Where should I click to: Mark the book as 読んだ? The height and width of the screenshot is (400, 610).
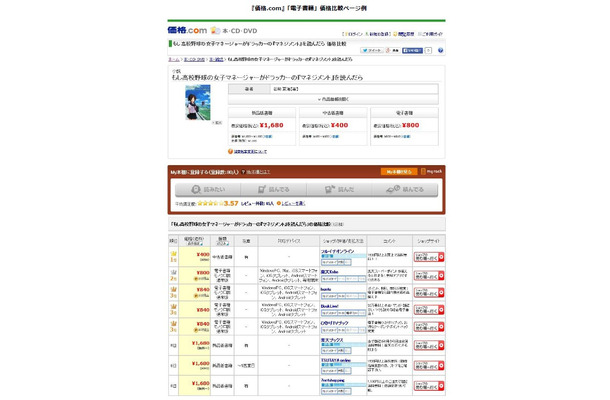coord(339,189)
